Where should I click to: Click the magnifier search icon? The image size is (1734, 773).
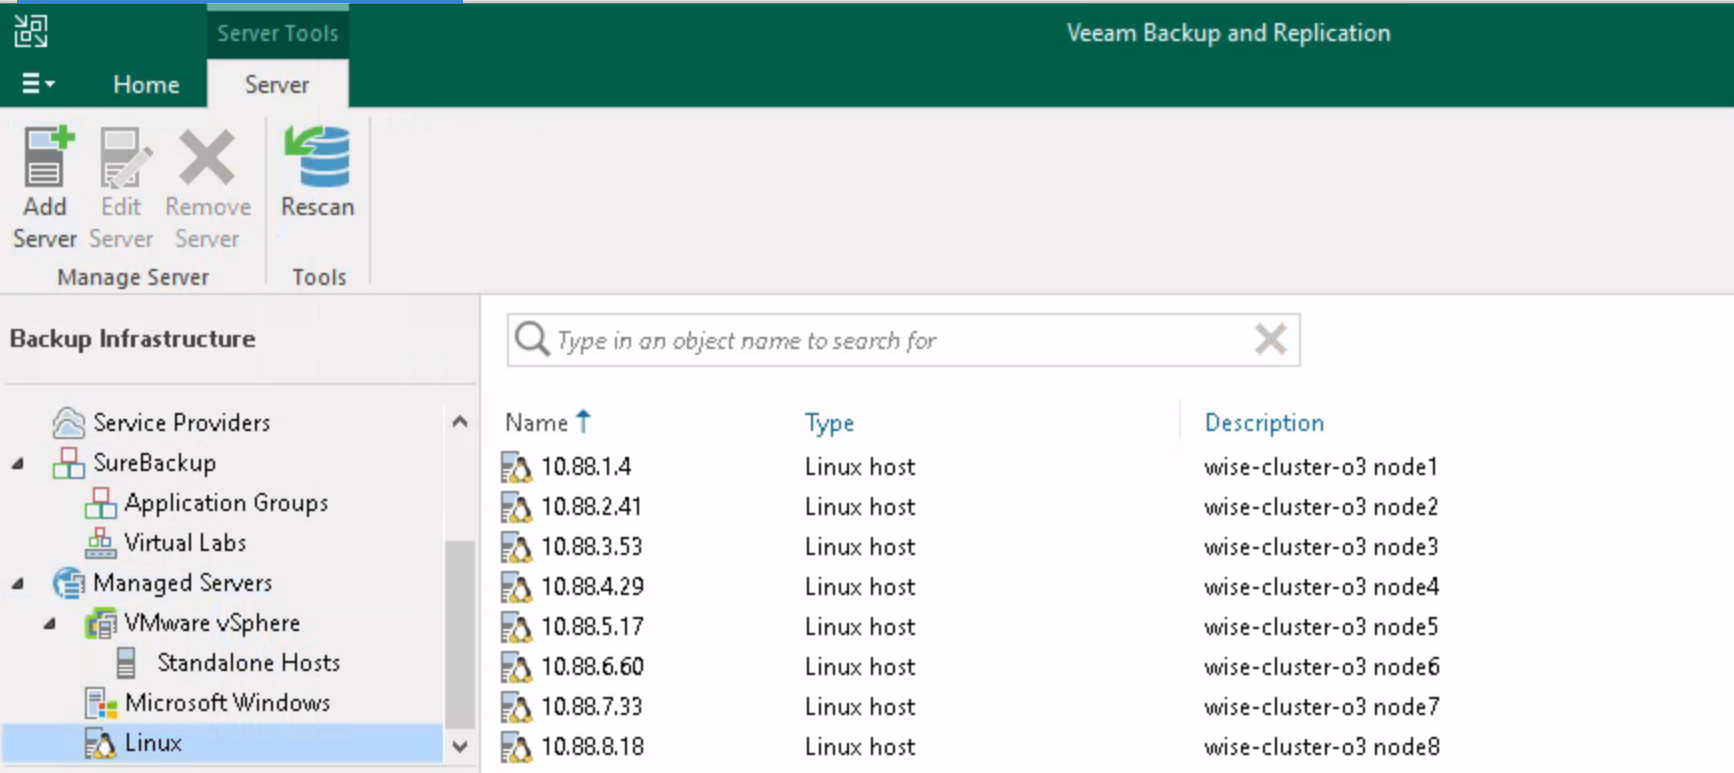[x=531, y=340]
